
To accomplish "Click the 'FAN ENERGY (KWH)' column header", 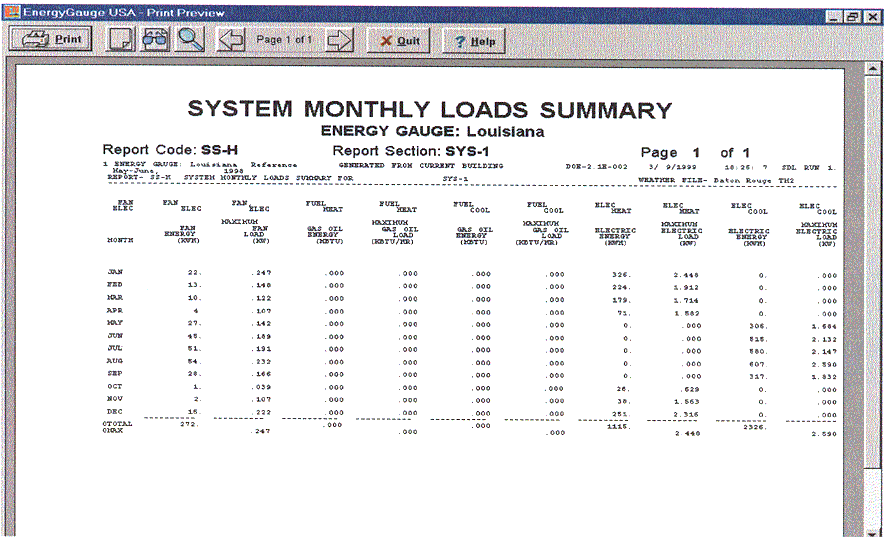I will [x=182, y=234].
